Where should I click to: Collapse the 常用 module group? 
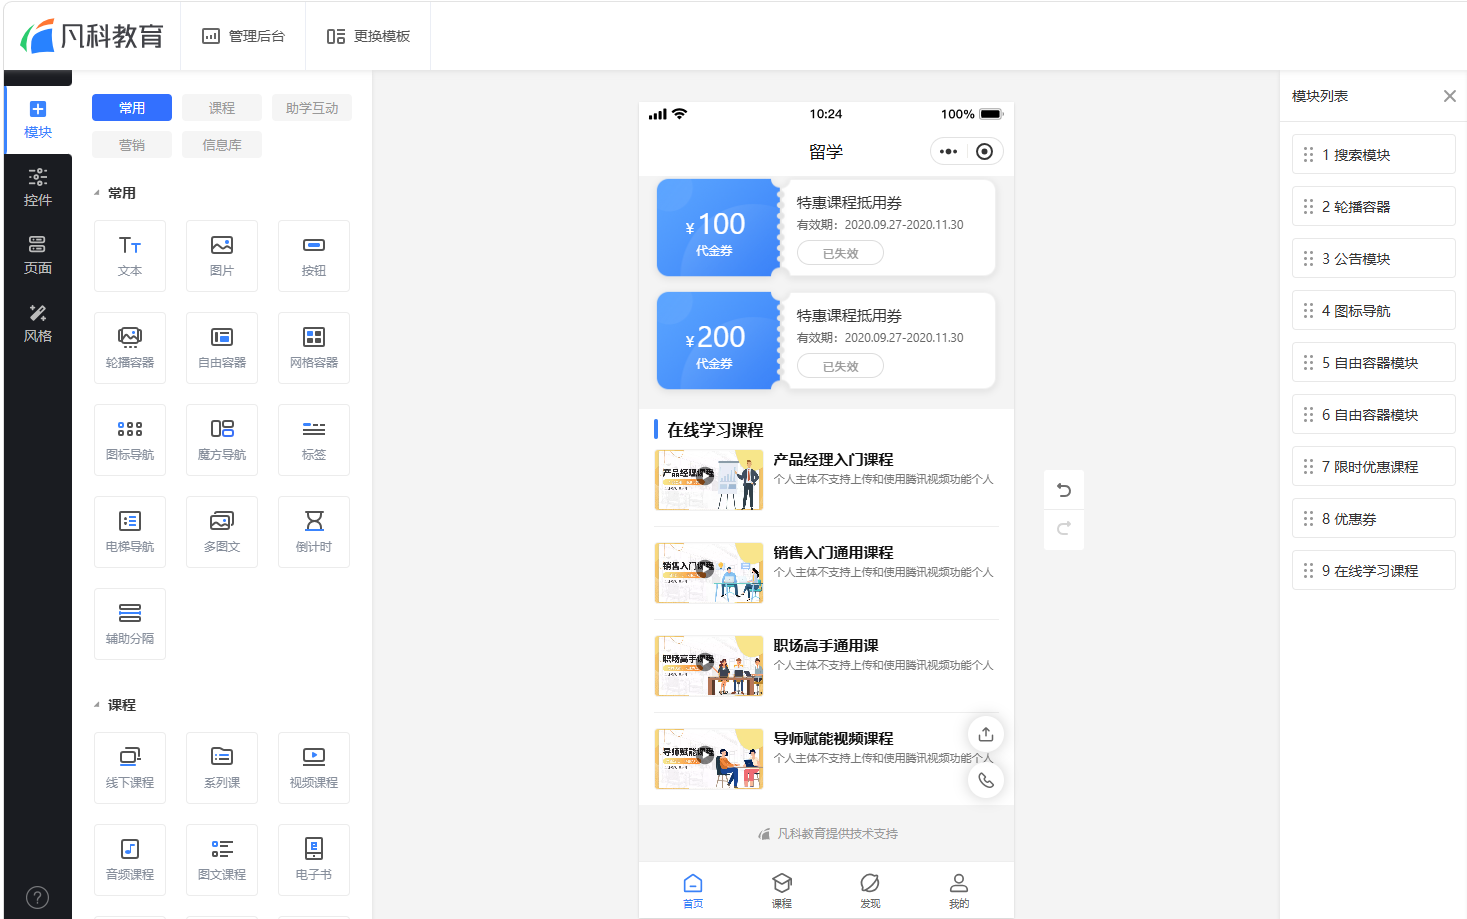coord(97,193)
